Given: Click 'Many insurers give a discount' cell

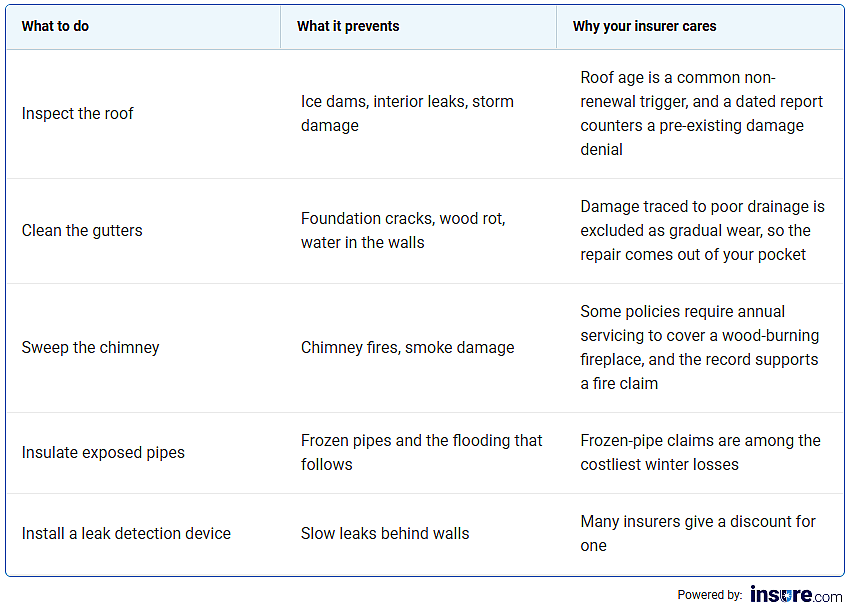Looking at the screenshot, I should click(x=698, y=534).
